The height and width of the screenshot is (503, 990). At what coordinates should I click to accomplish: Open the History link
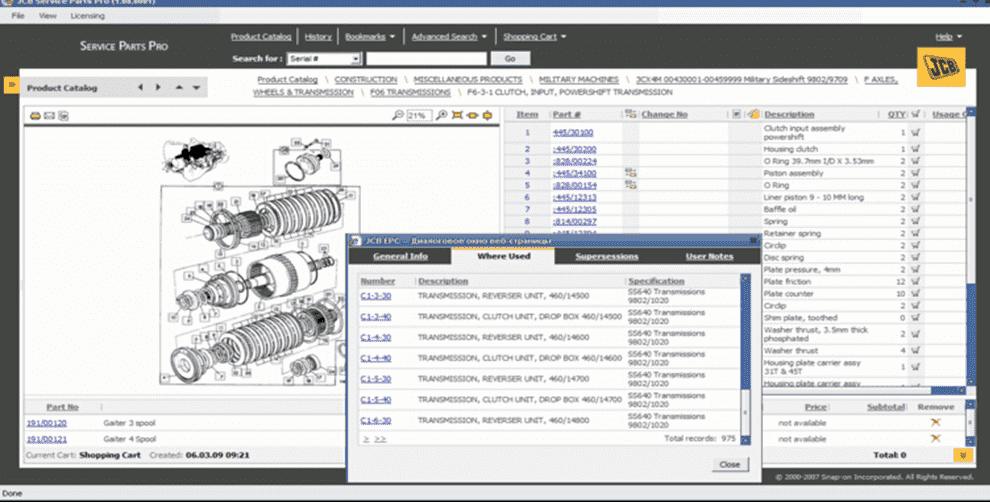pyautogui.click(x=318, y=37)
